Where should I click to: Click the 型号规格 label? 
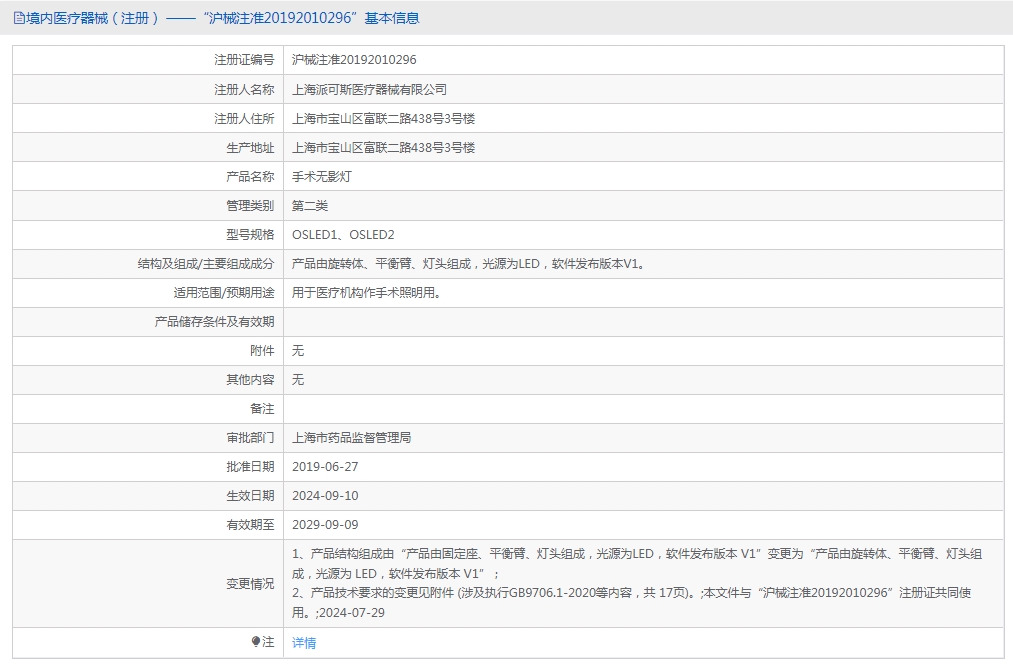tap(250, 235)
